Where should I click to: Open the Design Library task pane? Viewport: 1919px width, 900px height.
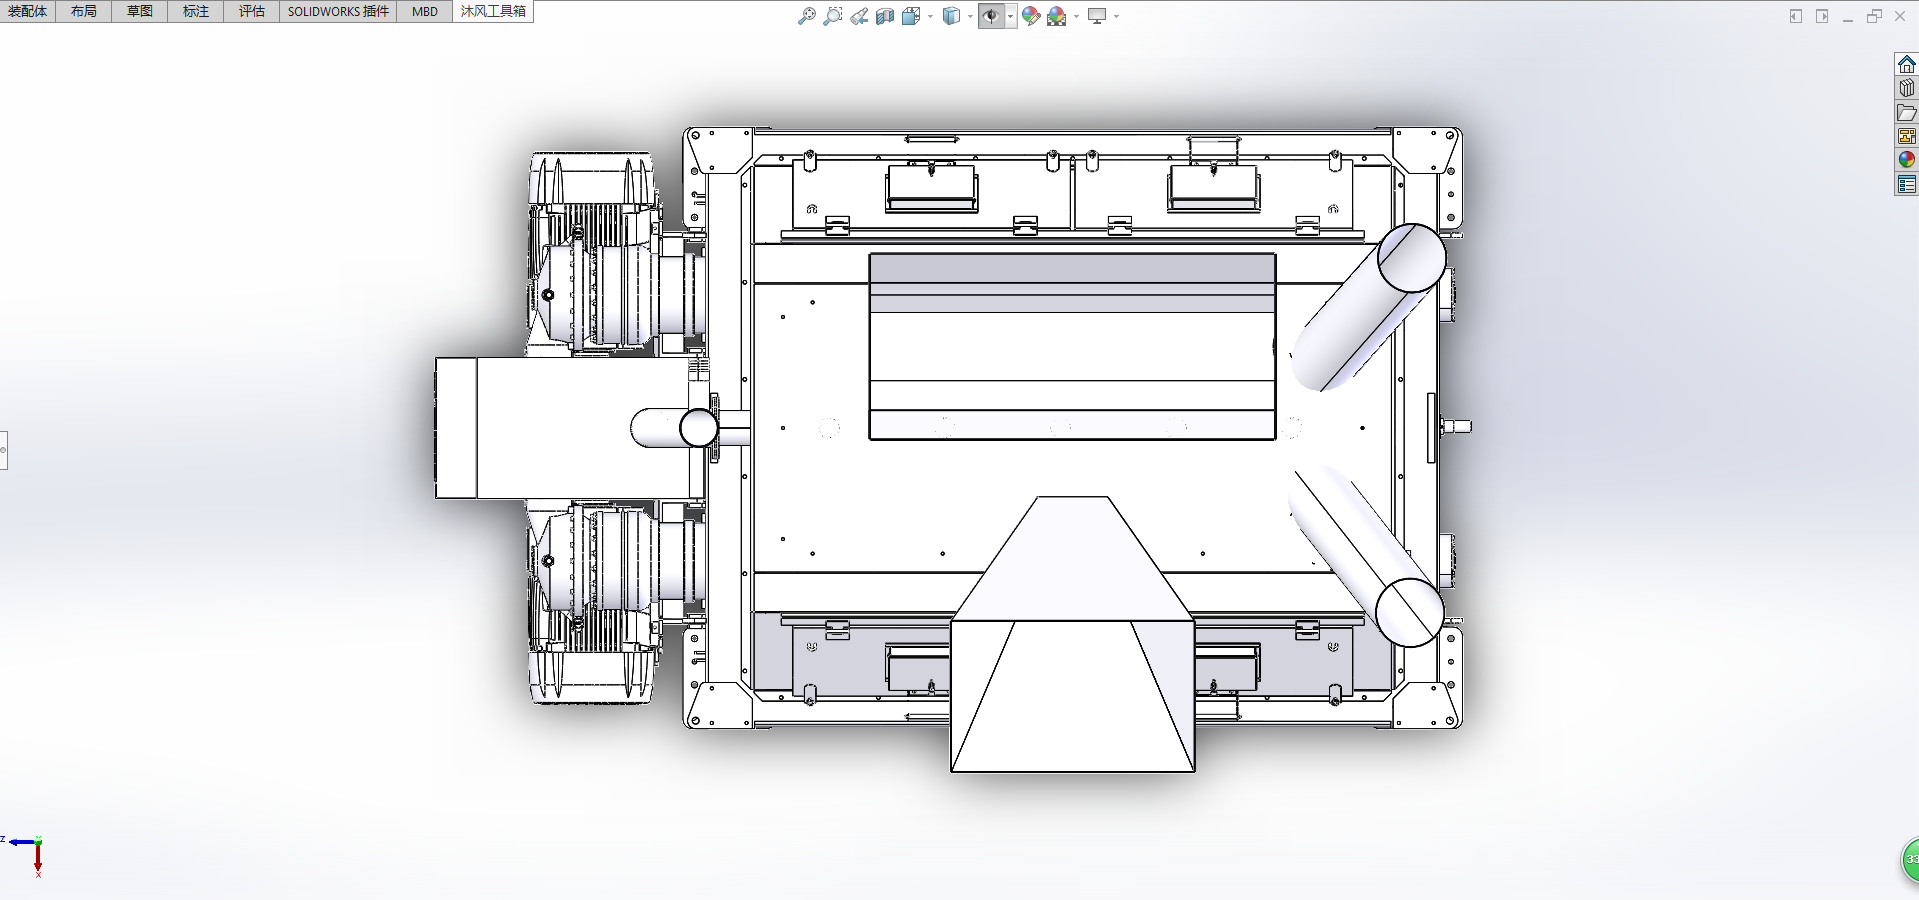pyautogui.click(x=1907, y=88)
